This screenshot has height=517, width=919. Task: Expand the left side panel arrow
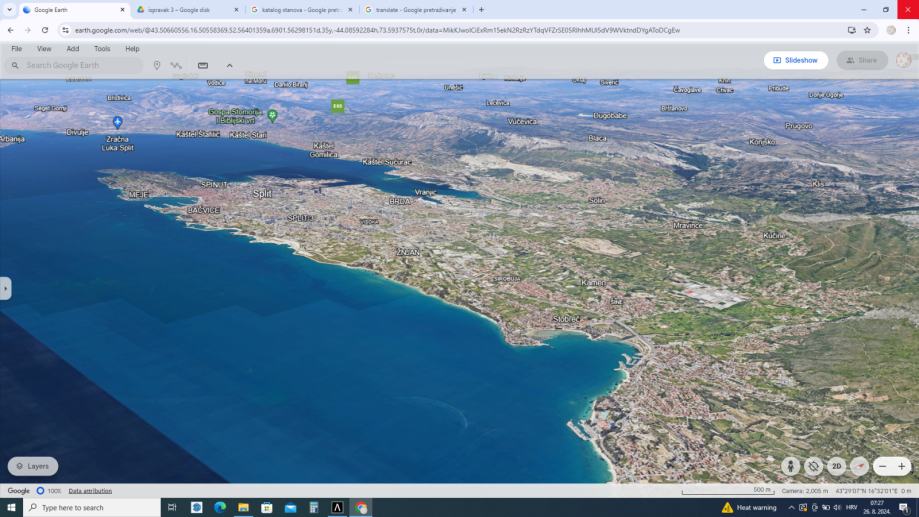[6, 288]
